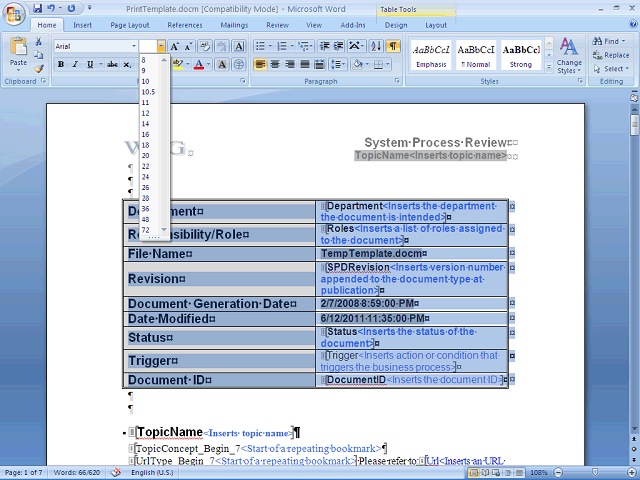Image resolution: width=640 pixels, height=480 pixels.
Task: Open line spacing dropdown
Action: [338, 64]
